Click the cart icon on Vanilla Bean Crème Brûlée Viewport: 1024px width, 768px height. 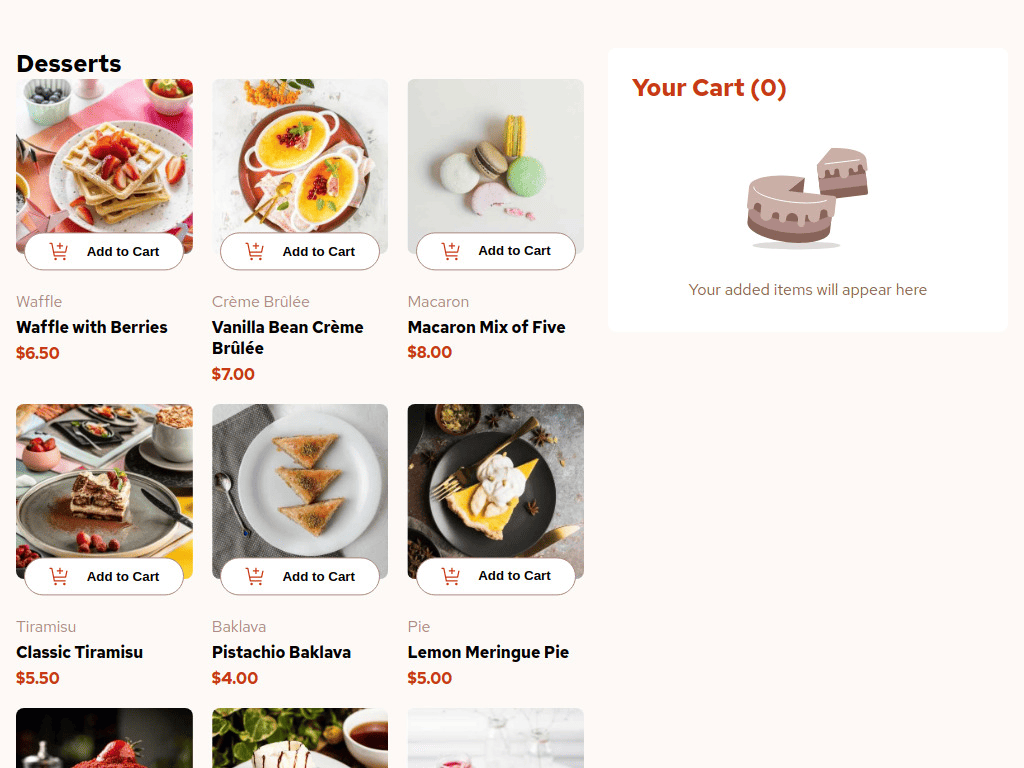(x=254, y=251)
